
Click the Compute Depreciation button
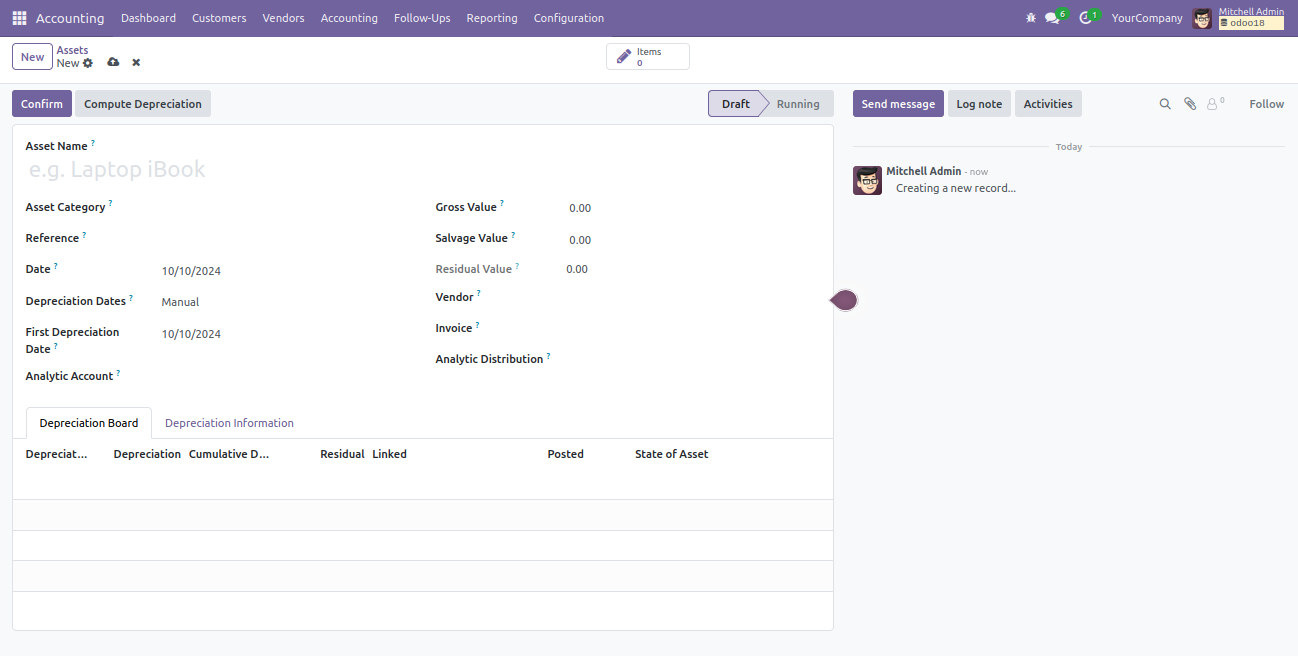(143, 104)
